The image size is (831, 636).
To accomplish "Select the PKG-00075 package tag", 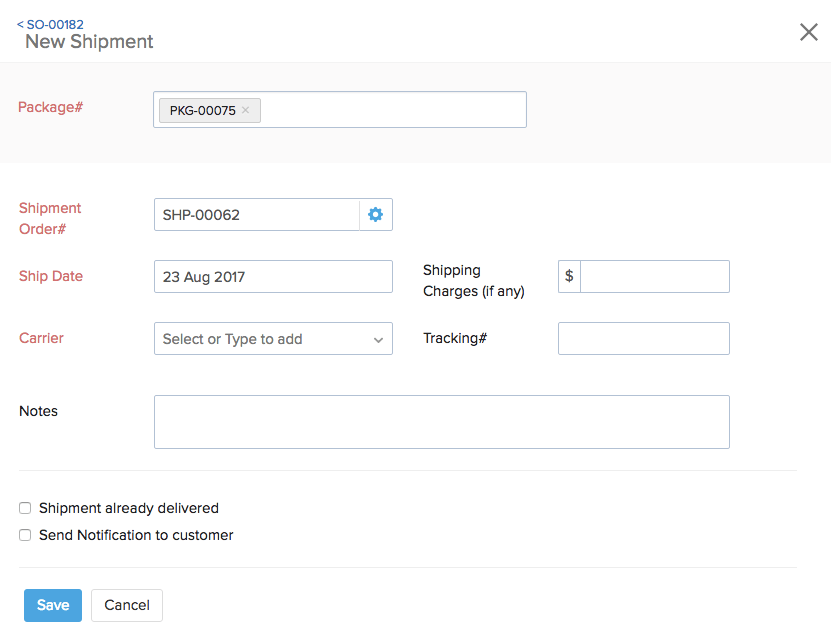I will tap(202, 110).
